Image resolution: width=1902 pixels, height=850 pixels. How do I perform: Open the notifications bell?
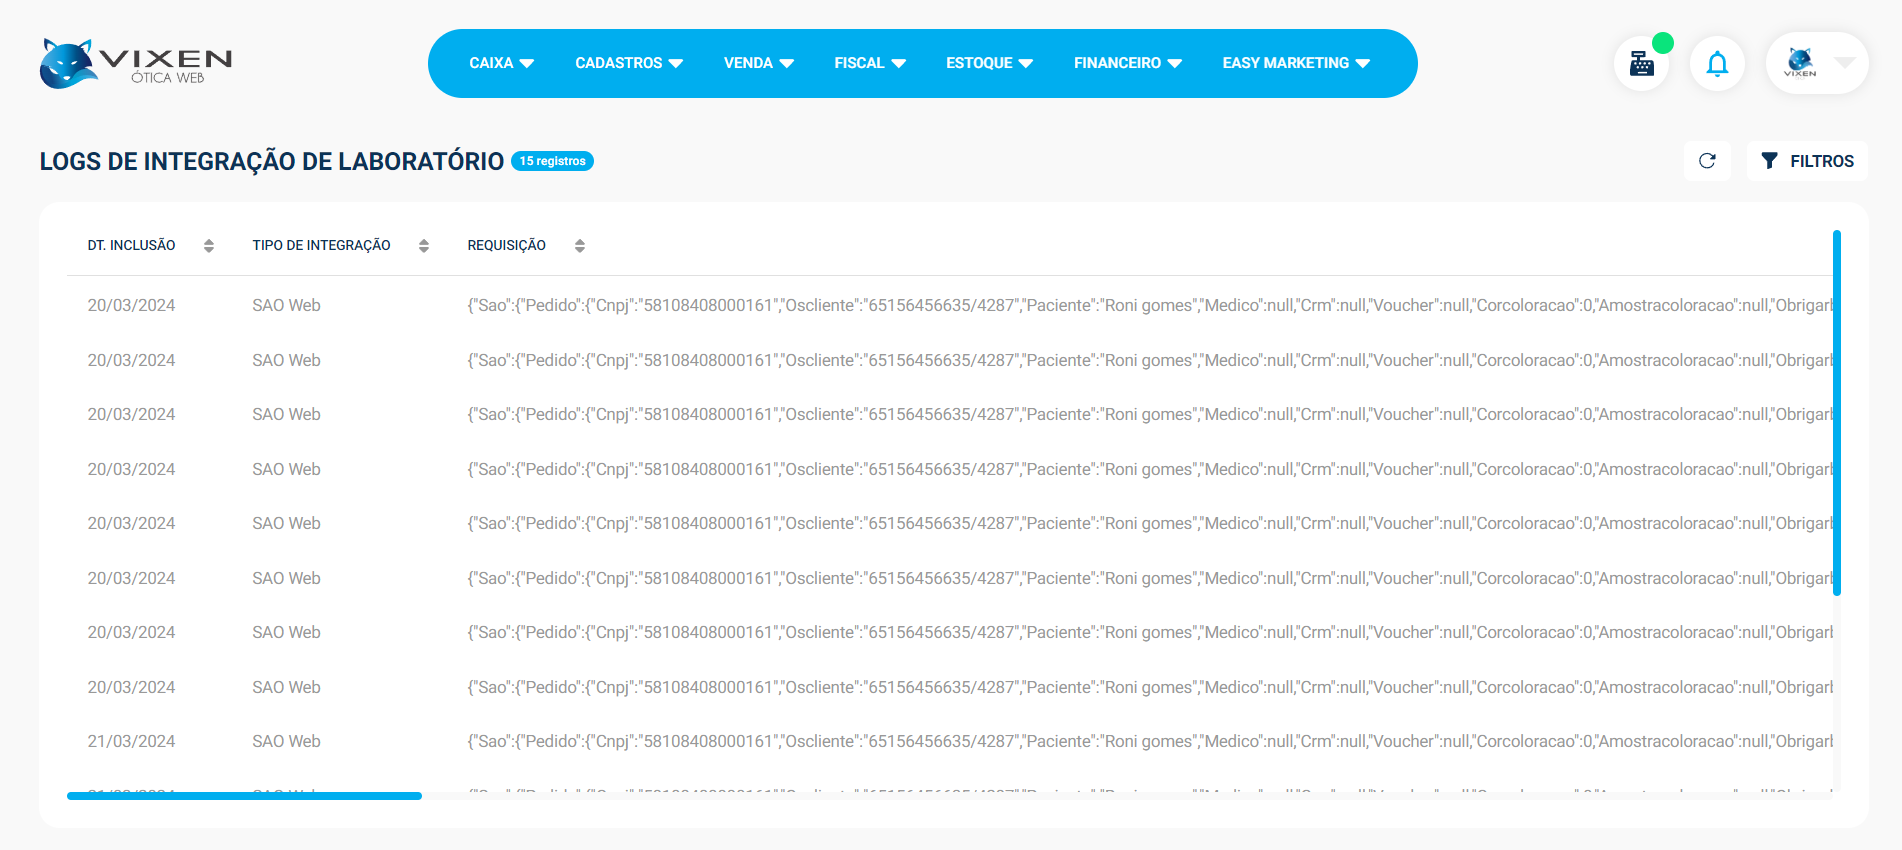click(x=1717, y=64)
